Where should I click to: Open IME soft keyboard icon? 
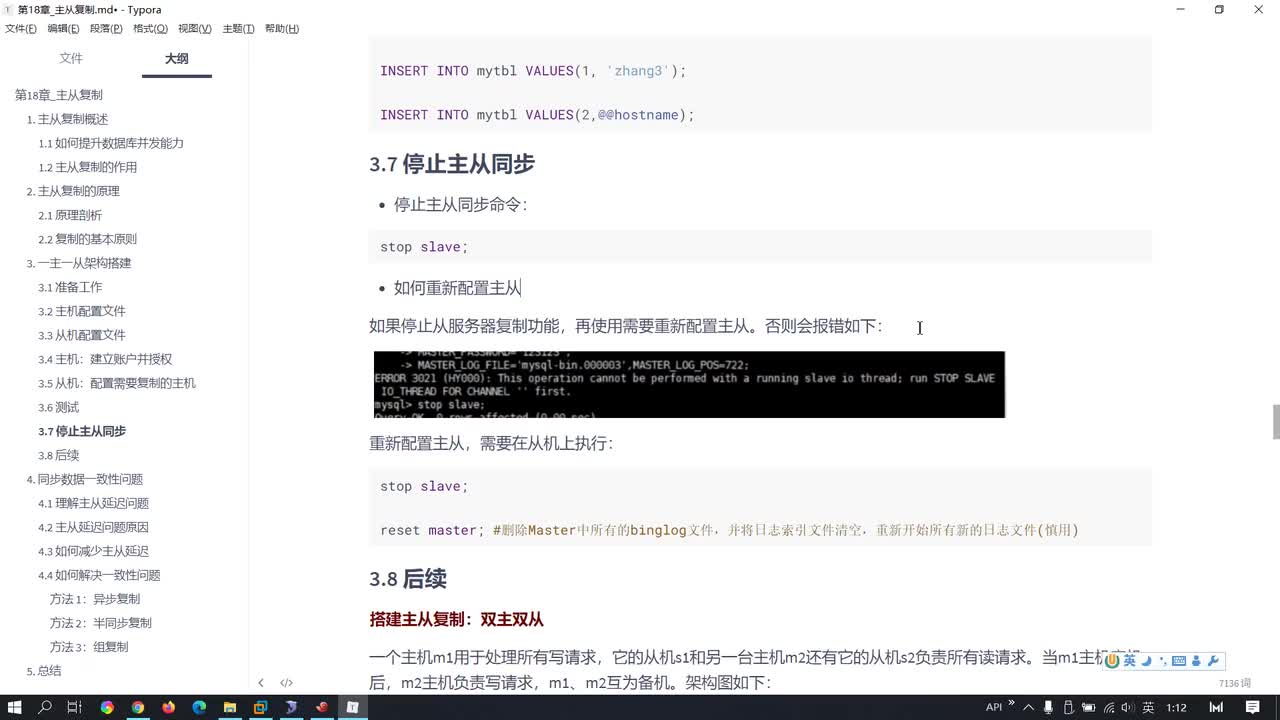1179,661
